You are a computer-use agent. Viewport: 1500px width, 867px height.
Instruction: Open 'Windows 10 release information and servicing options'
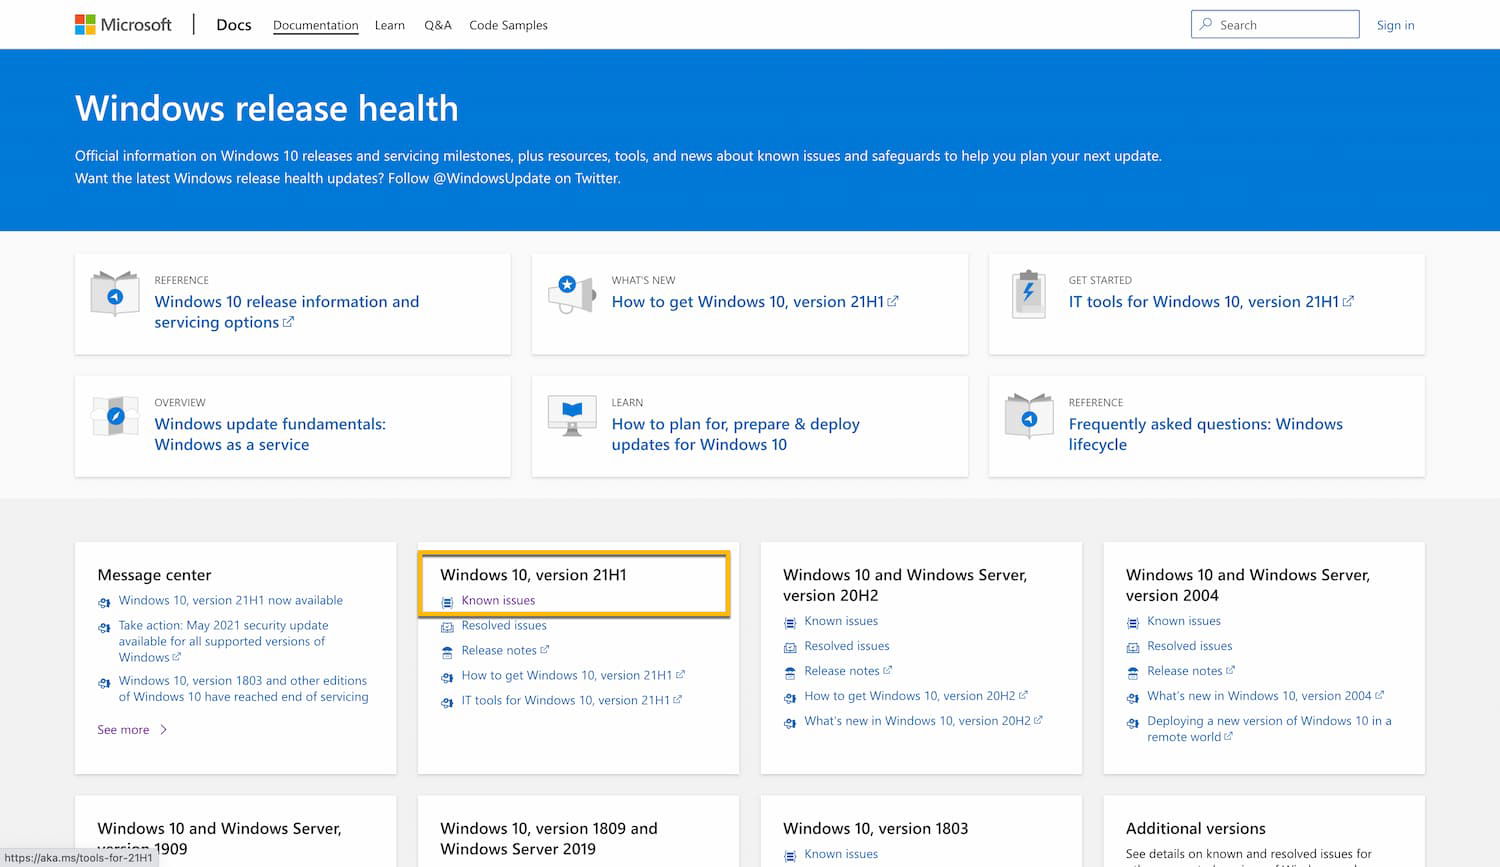coord(287,312)
